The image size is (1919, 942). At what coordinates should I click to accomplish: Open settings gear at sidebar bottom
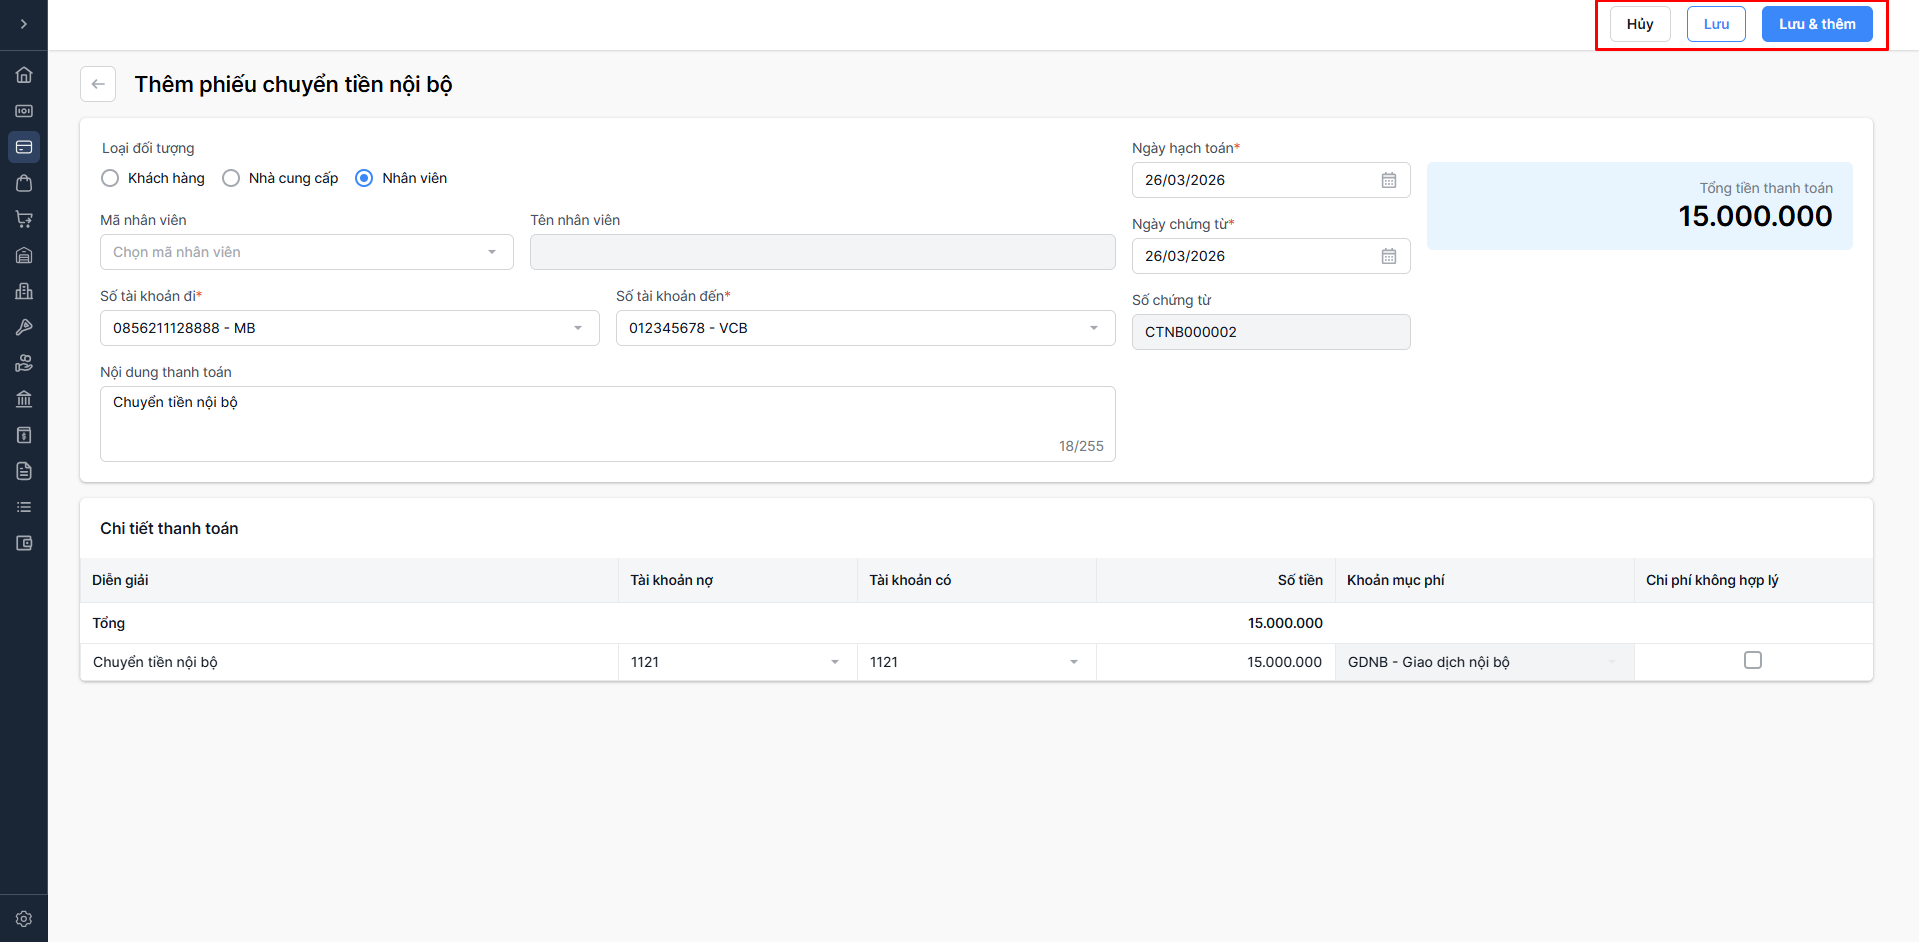[24, 918]
